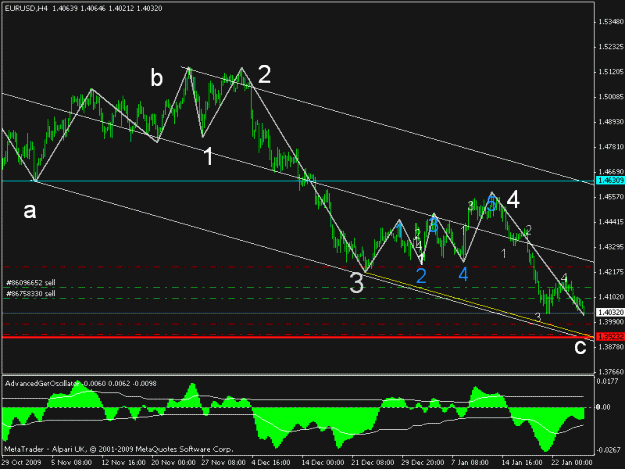Screen dimensions: 625x469
Task: Click price axis value 1.52325
Action: [x=611, y=47]
